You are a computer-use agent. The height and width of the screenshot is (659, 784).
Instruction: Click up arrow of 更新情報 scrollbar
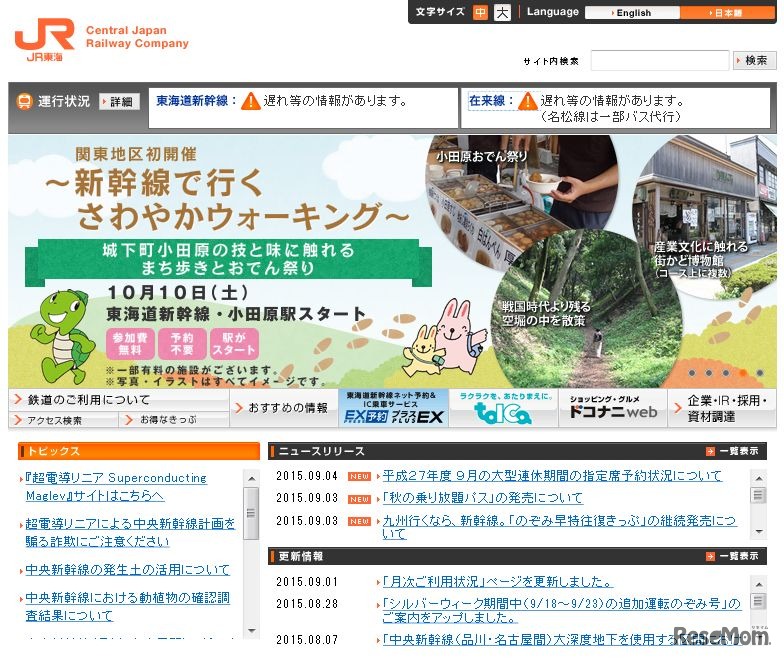click(x=758, y=584)
